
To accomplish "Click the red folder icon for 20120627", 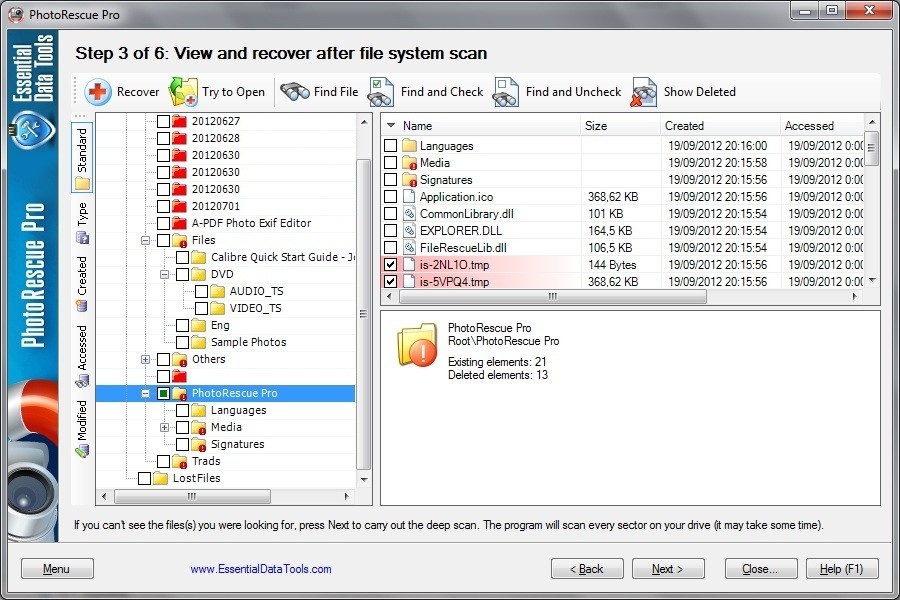I will [x=180, y=121].
